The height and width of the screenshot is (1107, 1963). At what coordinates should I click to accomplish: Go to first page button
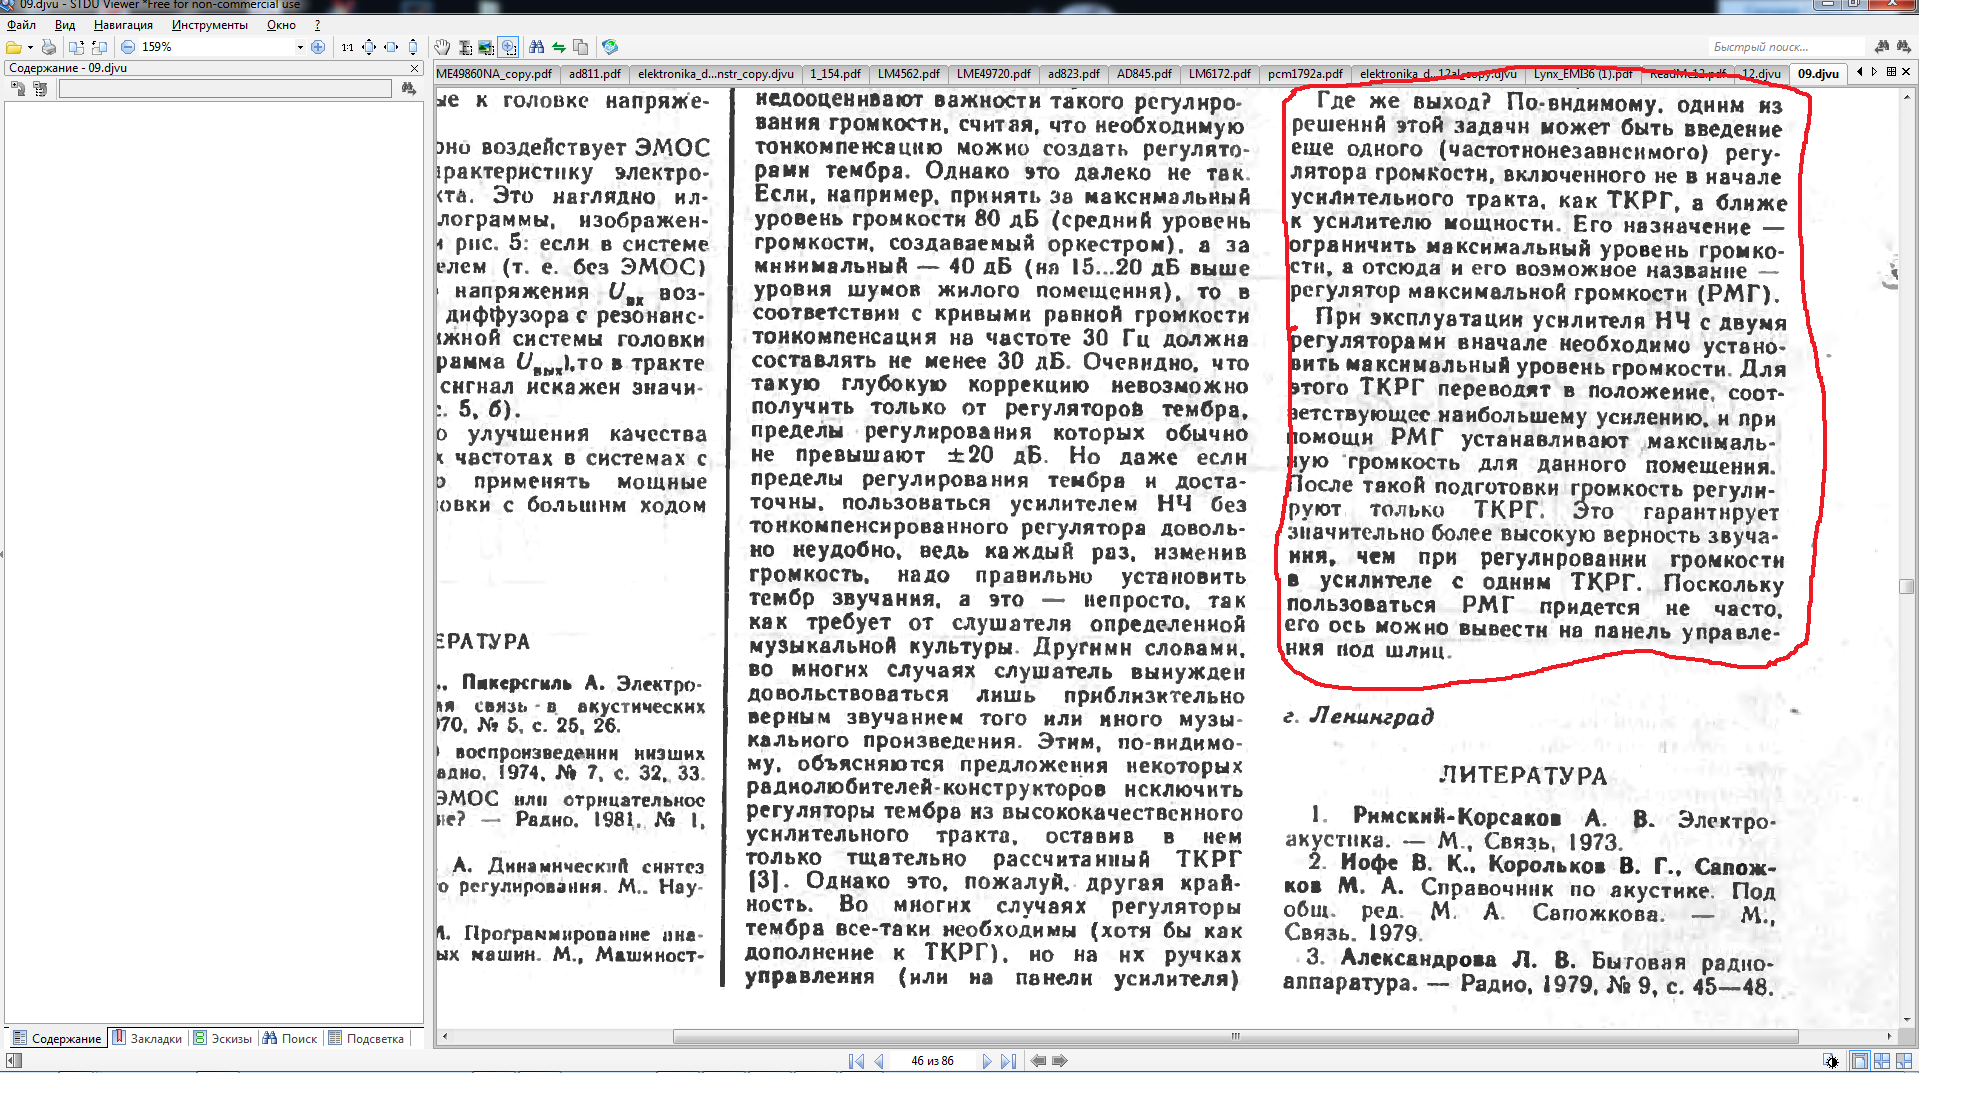[x=856, y=1061]
